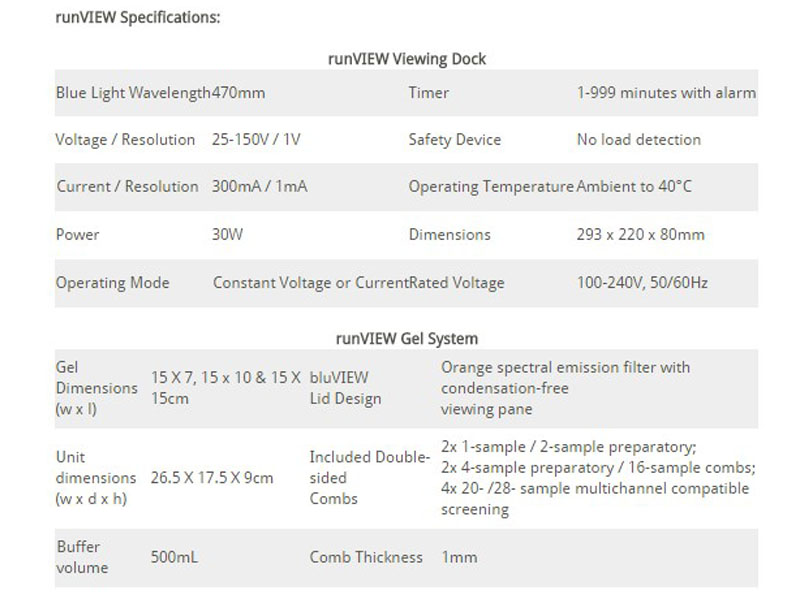Screen dimensions: 800x600
Task: Select the 500mL buffer volume value
Action: (174, 557)
